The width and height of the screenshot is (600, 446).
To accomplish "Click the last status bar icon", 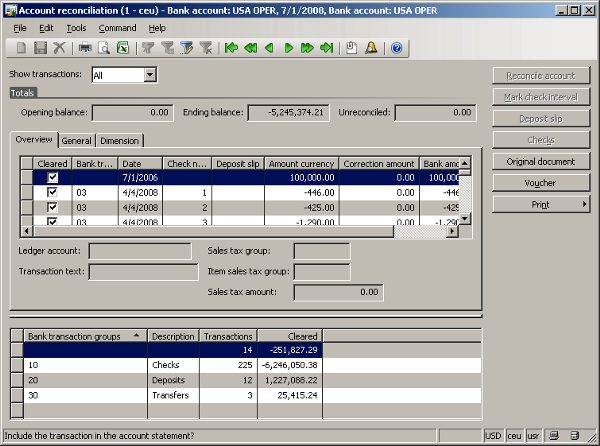I will pos(575,436).
